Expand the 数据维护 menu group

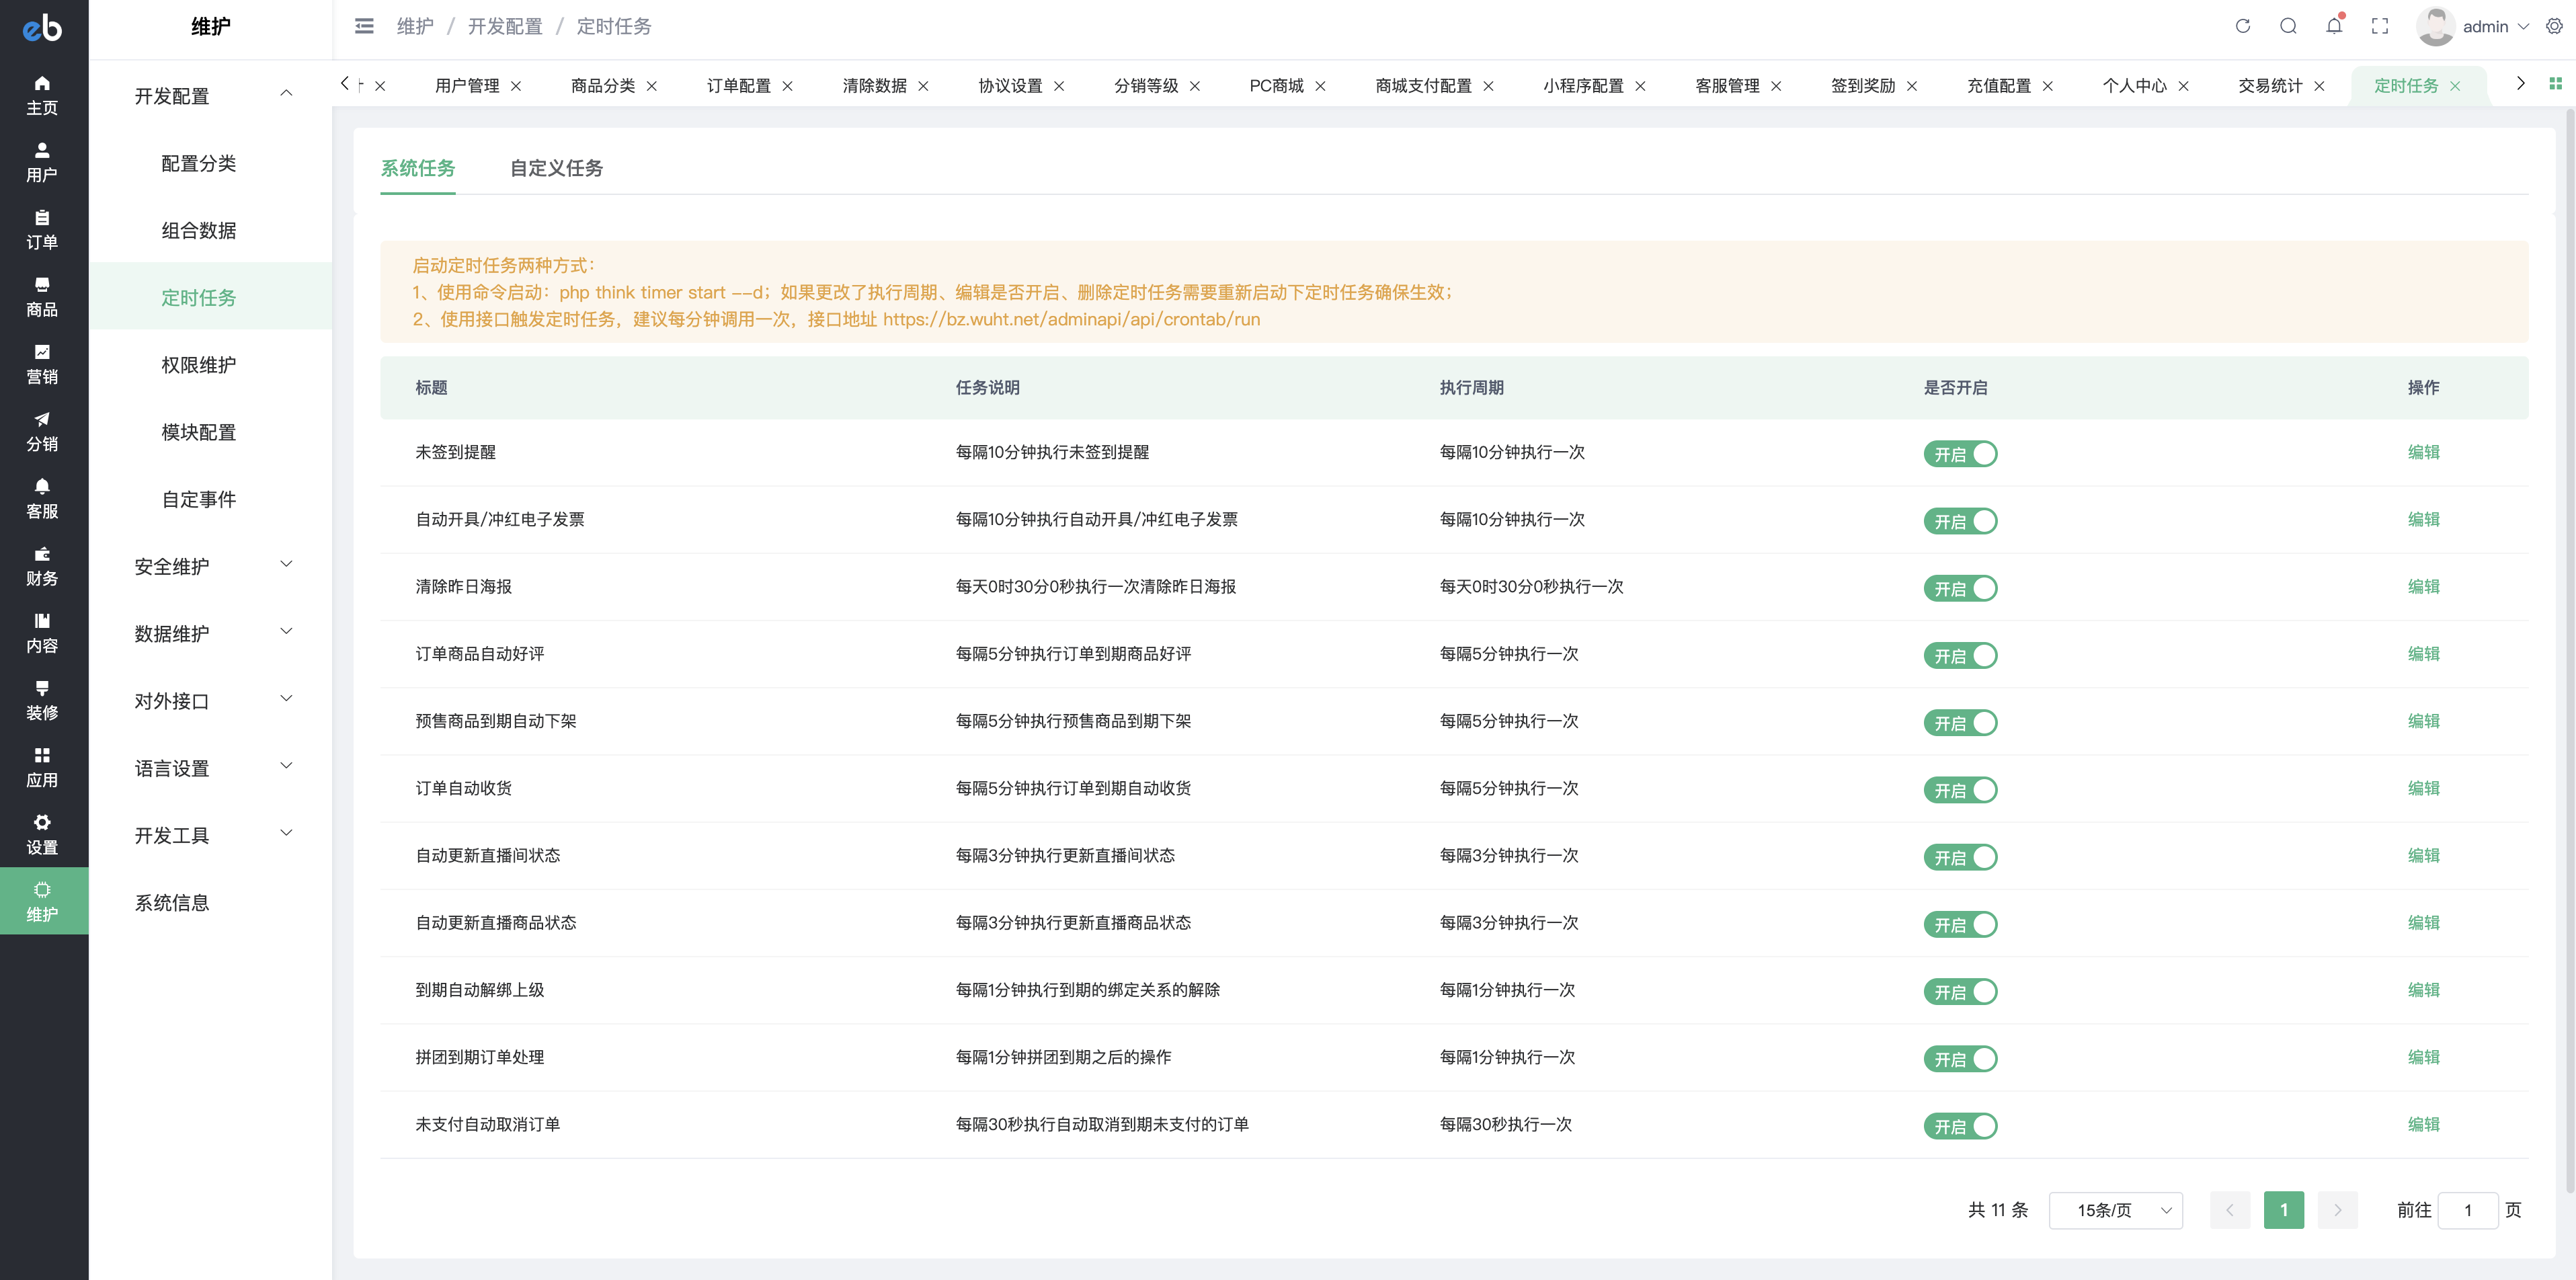(211, 633)
